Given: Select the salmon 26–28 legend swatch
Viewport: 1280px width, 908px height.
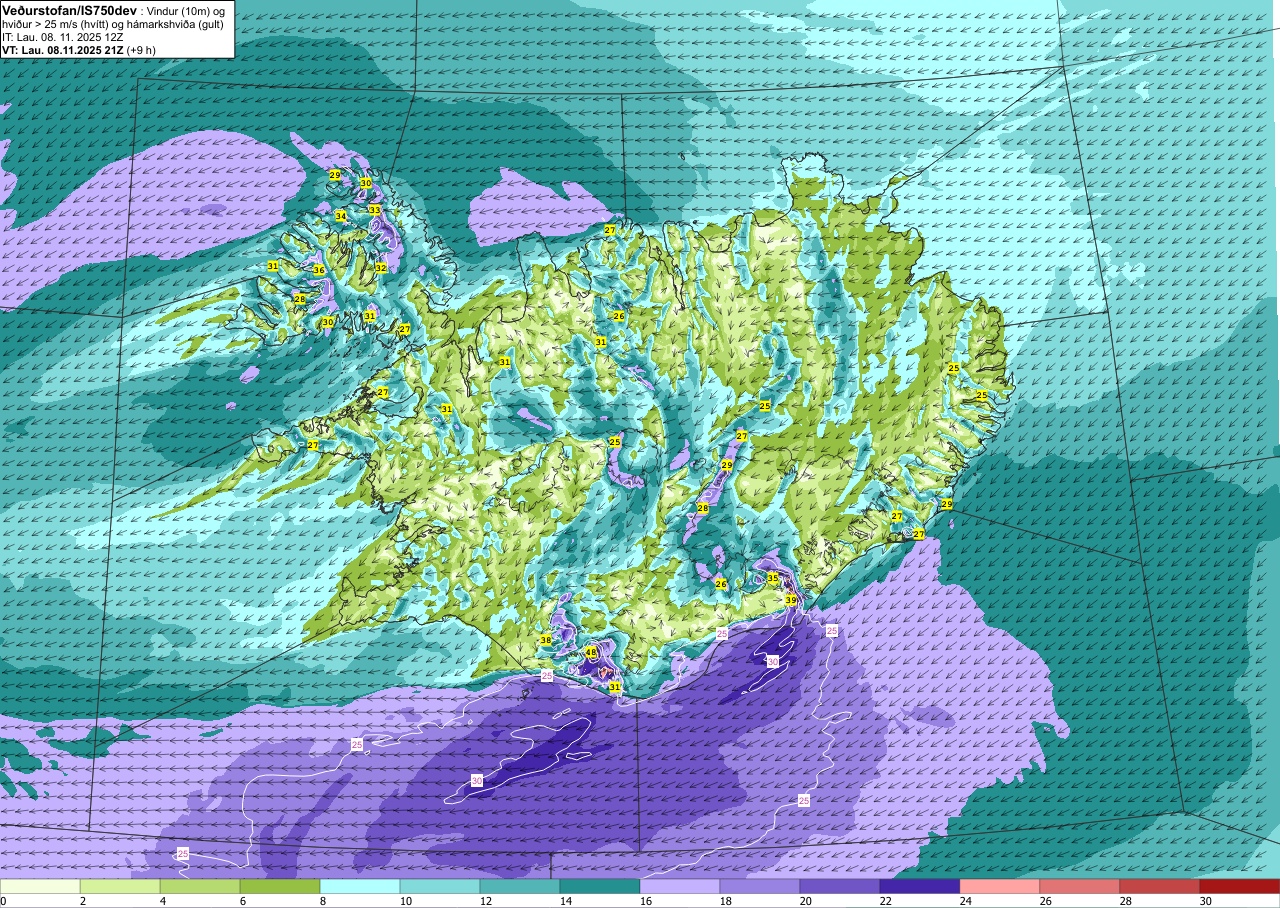Looking at the screenshot, I should (1080, 886).
